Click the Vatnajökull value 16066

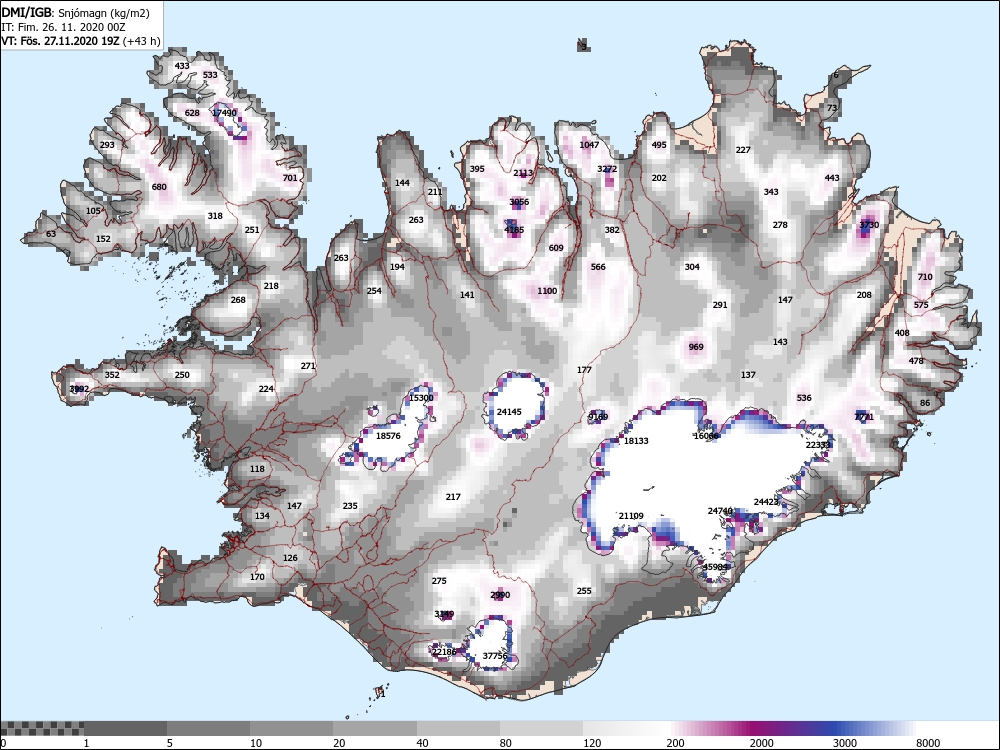tap(706, 436)
